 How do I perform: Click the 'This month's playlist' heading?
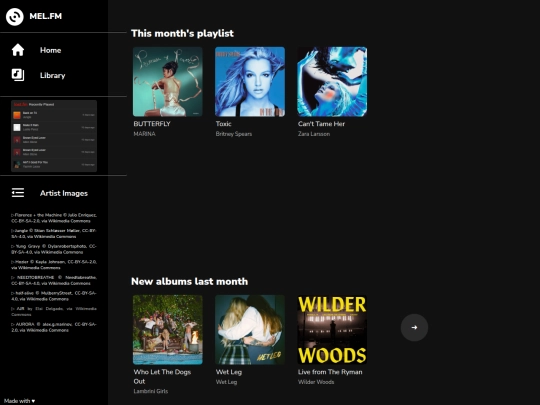[182, 33]
